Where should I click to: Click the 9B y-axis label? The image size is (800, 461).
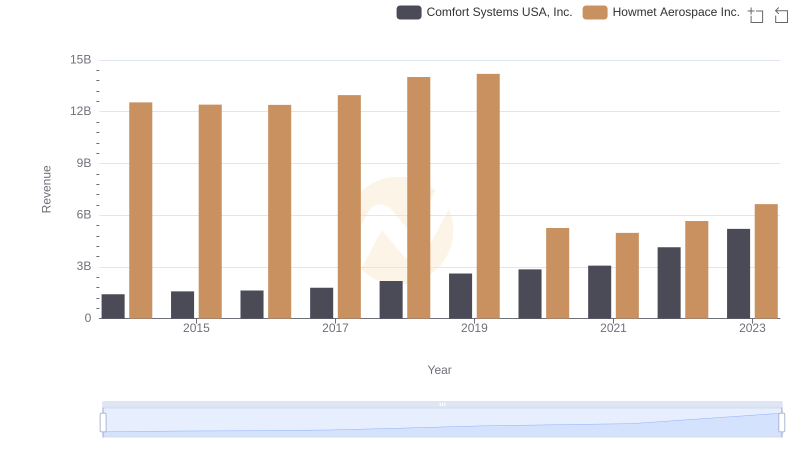[84, 163]
